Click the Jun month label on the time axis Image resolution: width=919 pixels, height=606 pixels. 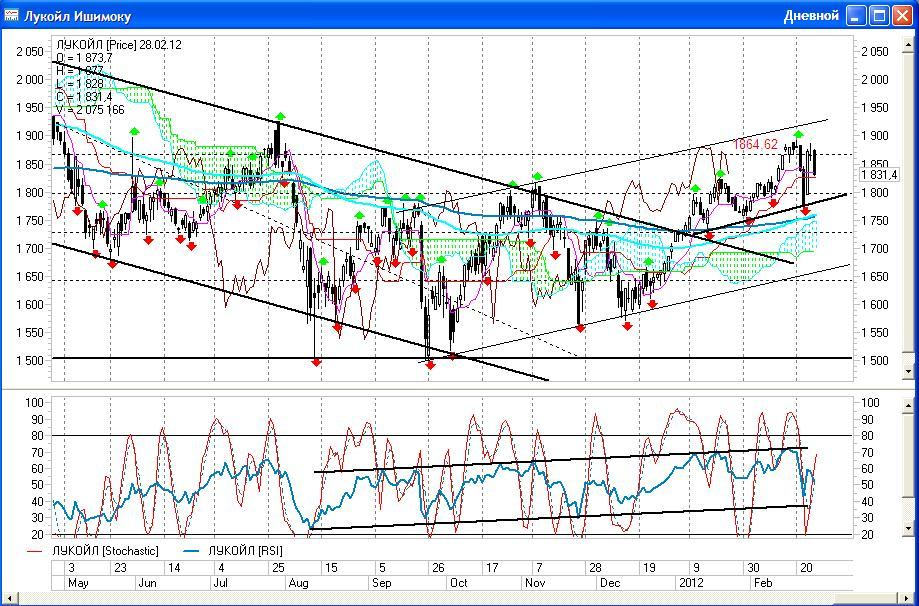pos(147,583)
